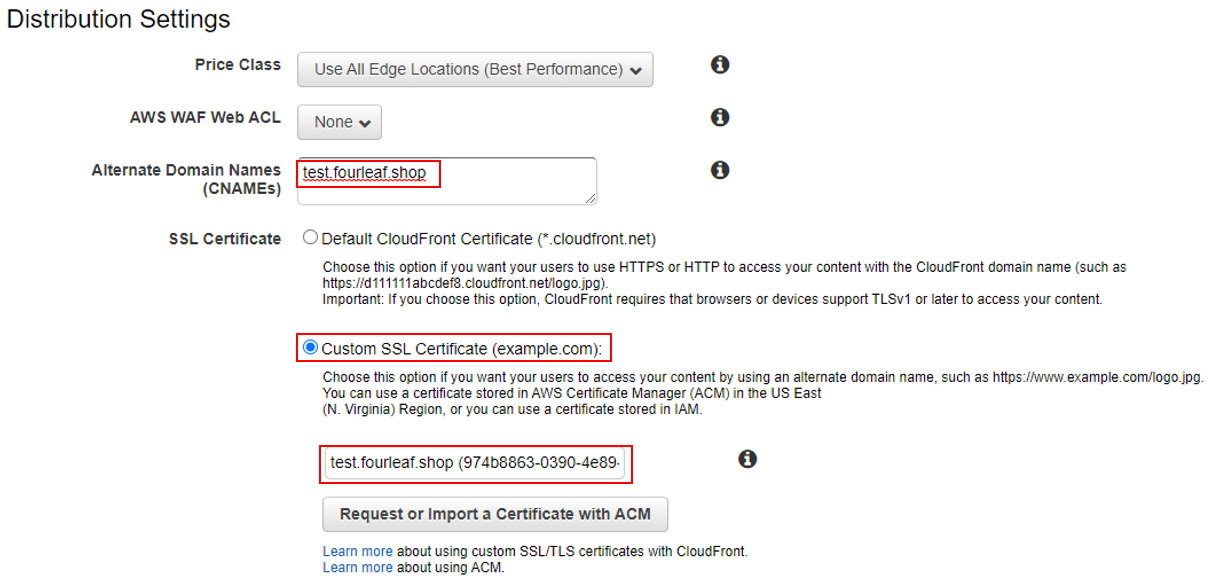The height and width of the screenshot is (583, 1211).
Task: Open the Price Class dropdown
Action: click(475, 69)
